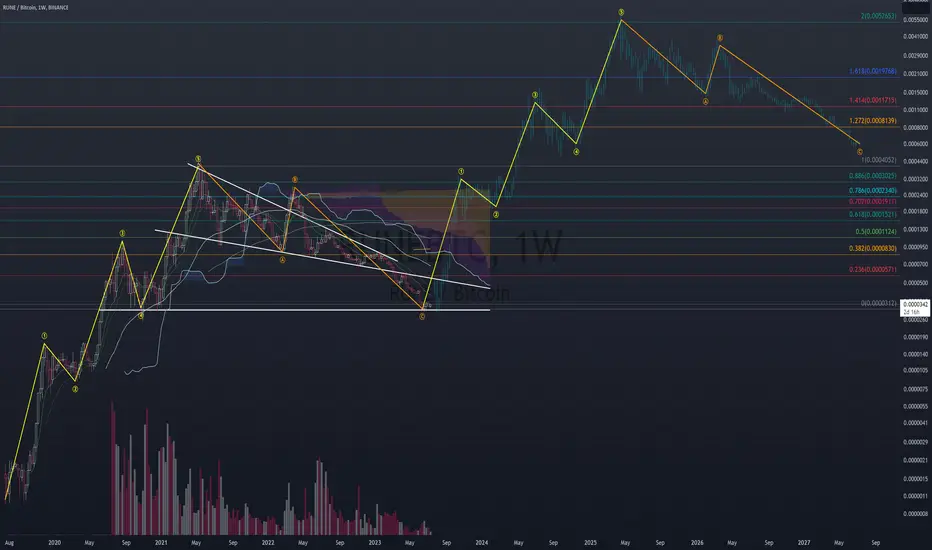Screen dimensions: 932x550
Task: Click 0.0000015 on the price scale
Action: (915, 479)
